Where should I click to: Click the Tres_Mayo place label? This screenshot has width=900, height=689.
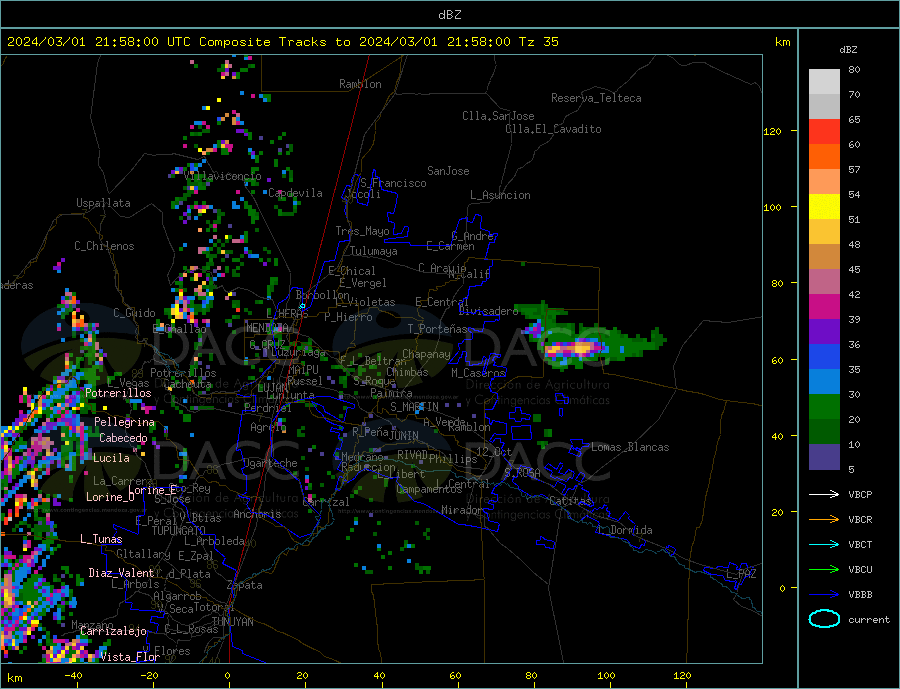362,231
